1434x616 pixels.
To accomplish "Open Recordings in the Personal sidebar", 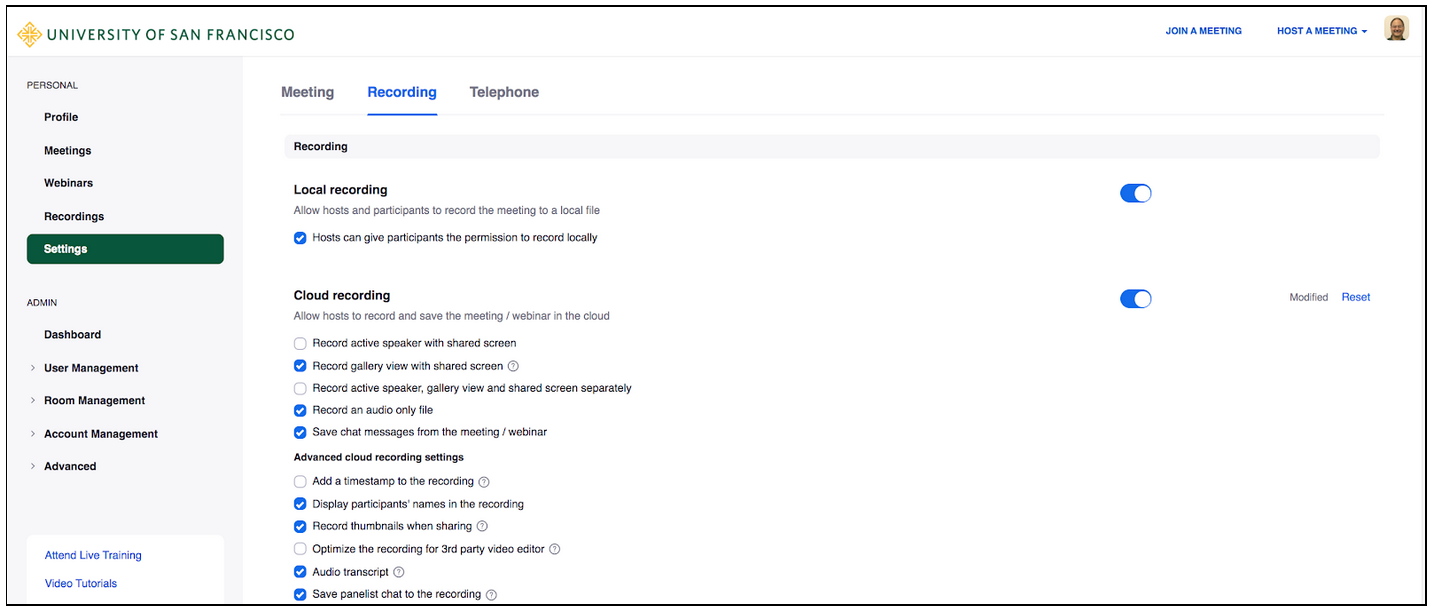I will tap(74, 216).
